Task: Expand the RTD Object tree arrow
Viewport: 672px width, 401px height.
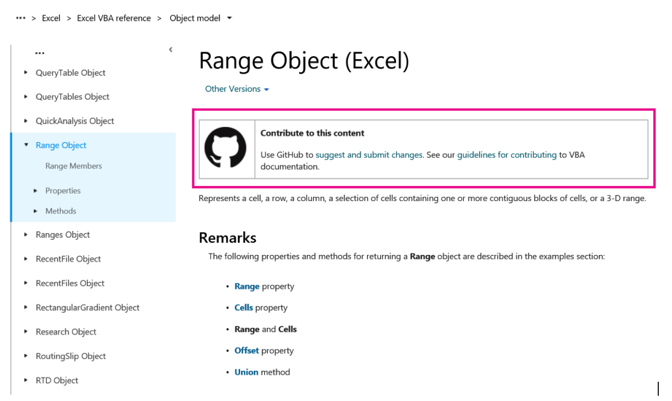Action: point(26,380)
